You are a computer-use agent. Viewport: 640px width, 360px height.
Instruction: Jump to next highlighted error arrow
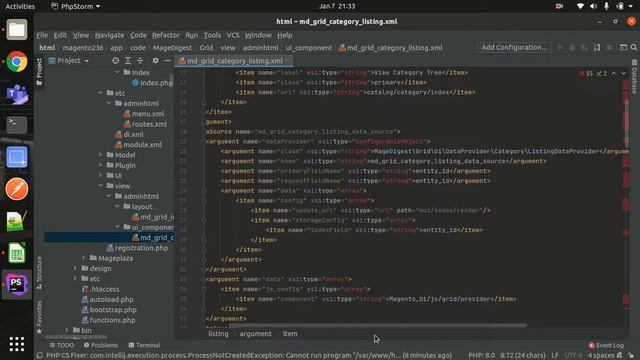[623, 73]
